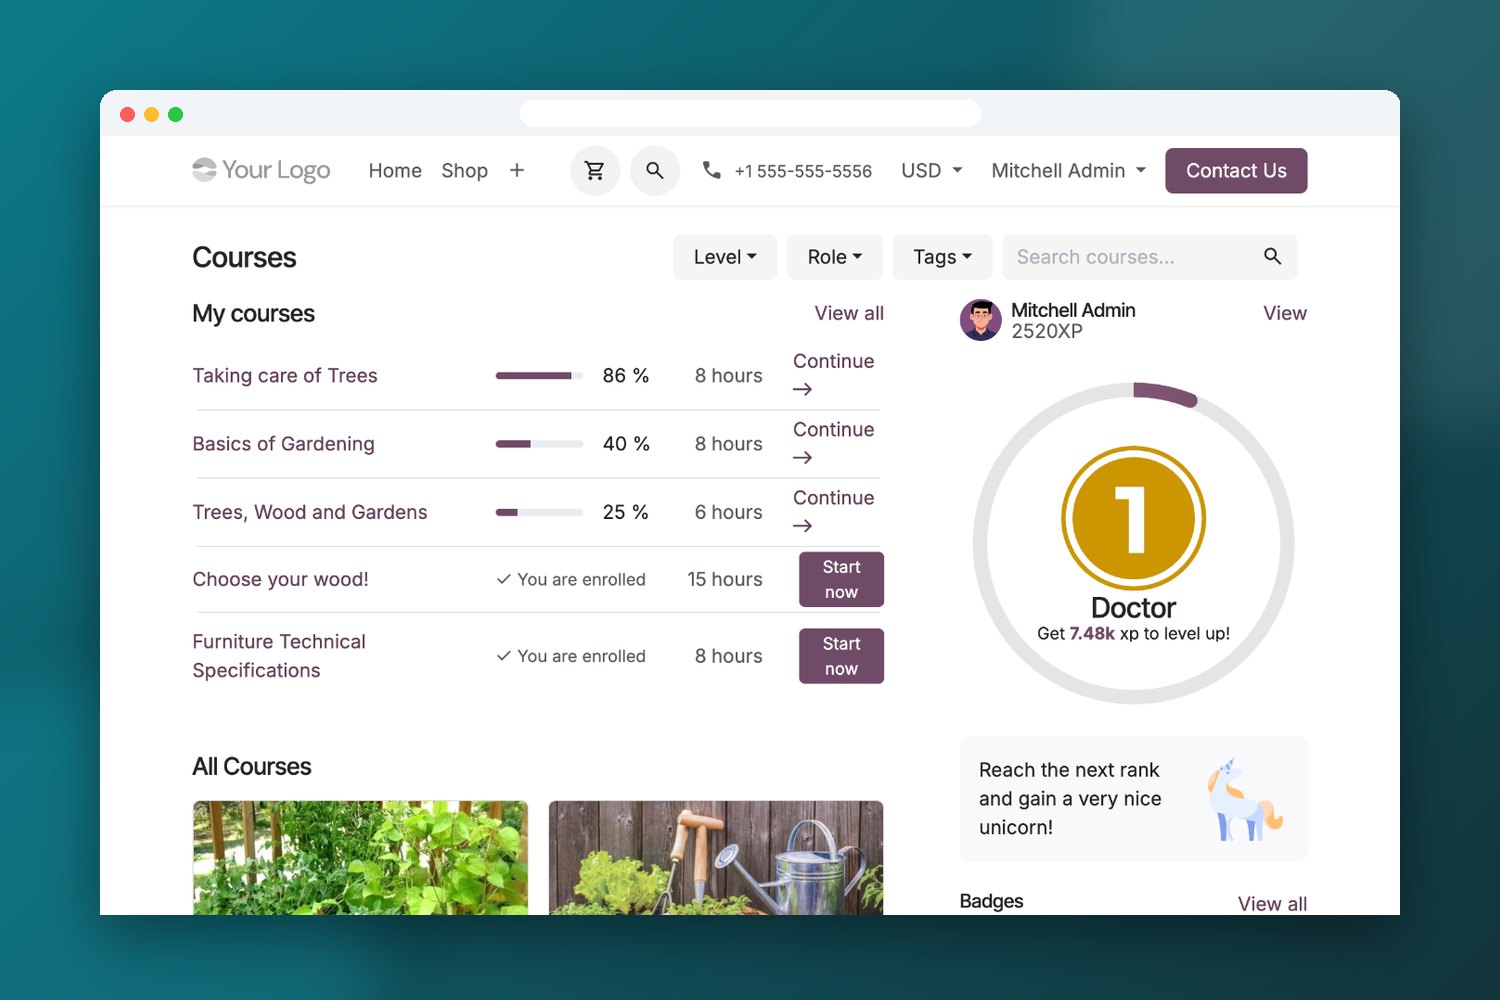Open the green plants course thumbnail

360,857
